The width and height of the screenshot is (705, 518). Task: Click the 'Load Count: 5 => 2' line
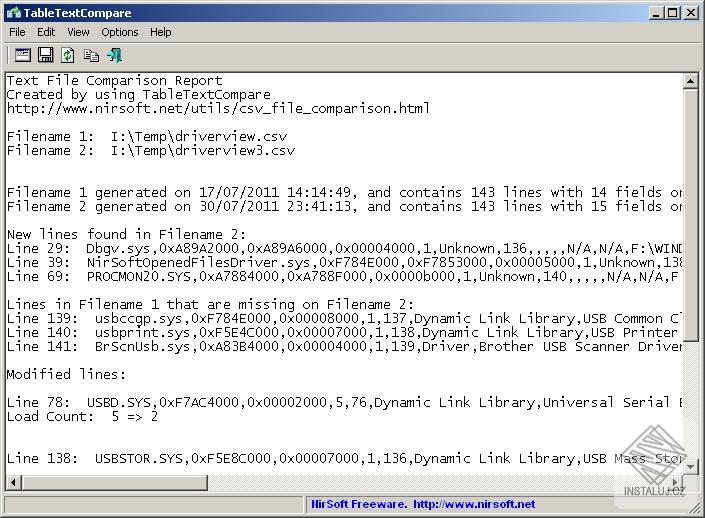82,416
